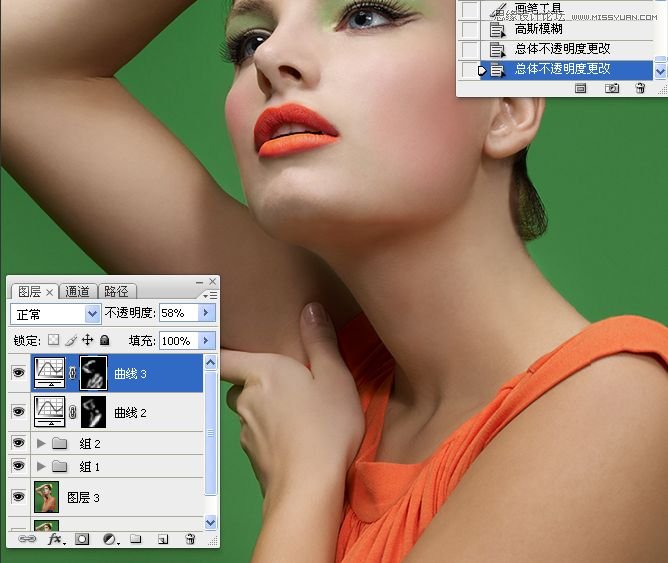The height and width of the screenshot is (563, 668).
Task: Click the 图层 3 image thumbnail
Action: 46,497
